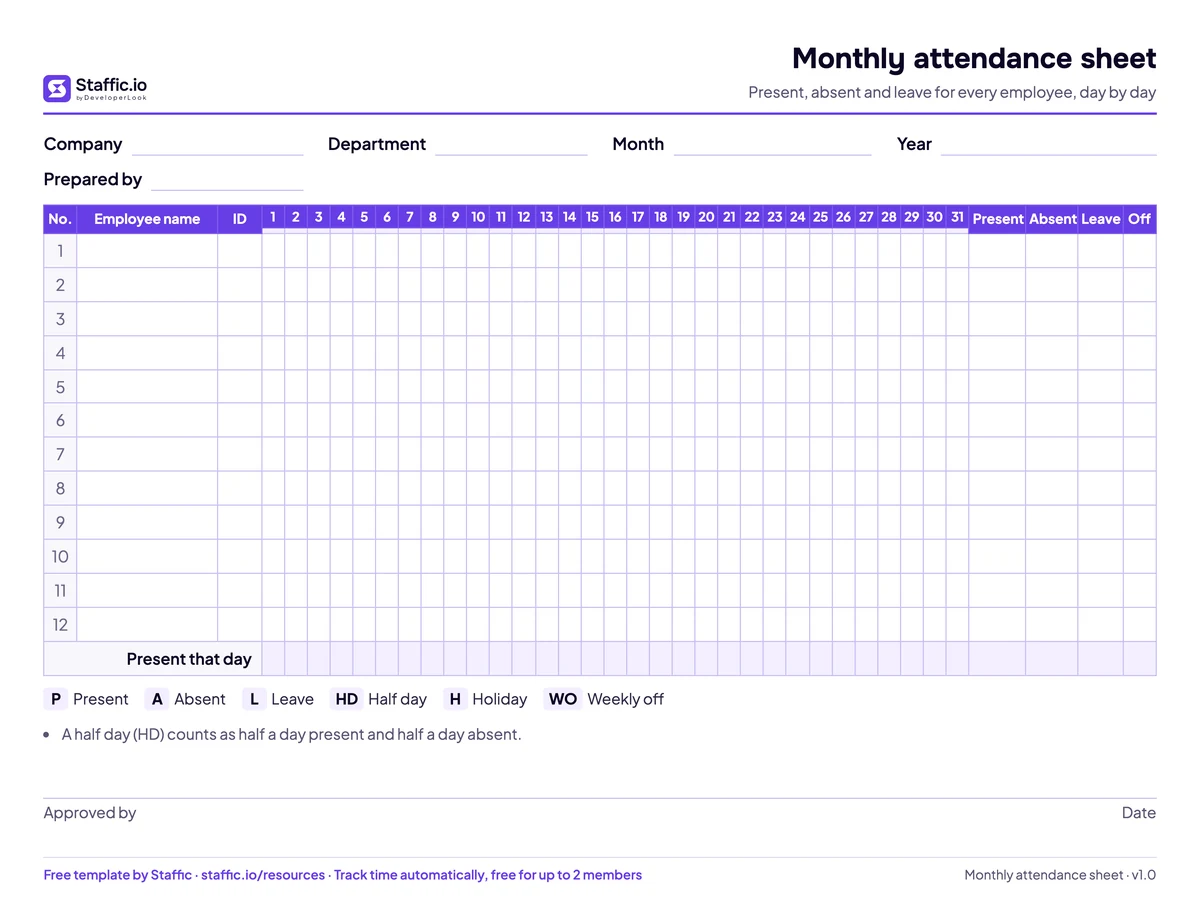The image size is (1200, 900).
Task: Click employee name cell in row 3
Action: click(x=147, y=319)
